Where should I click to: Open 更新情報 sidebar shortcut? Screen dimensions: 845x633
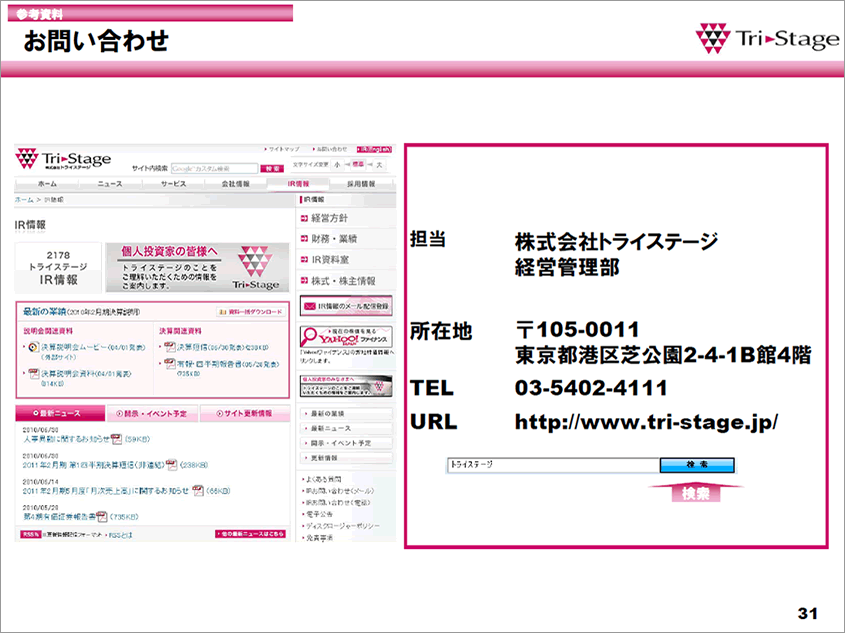347,458
